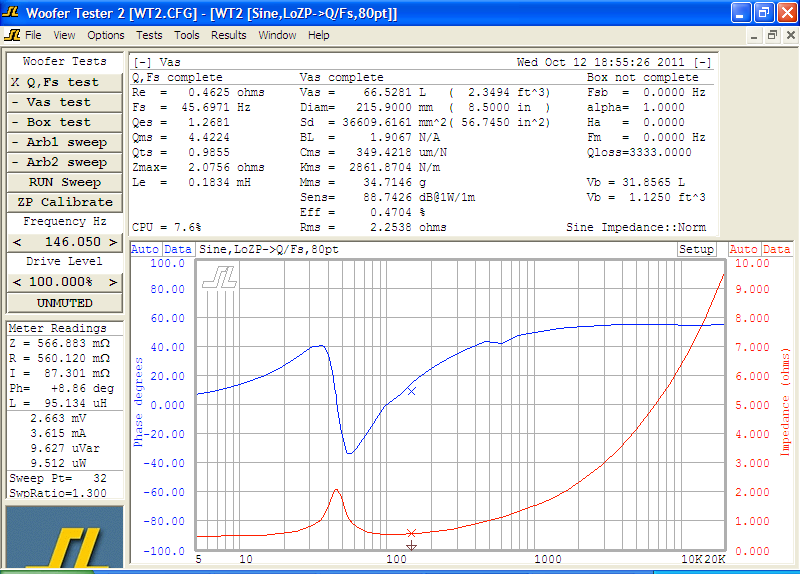Close the inner WT2 document window

(791, 35)
